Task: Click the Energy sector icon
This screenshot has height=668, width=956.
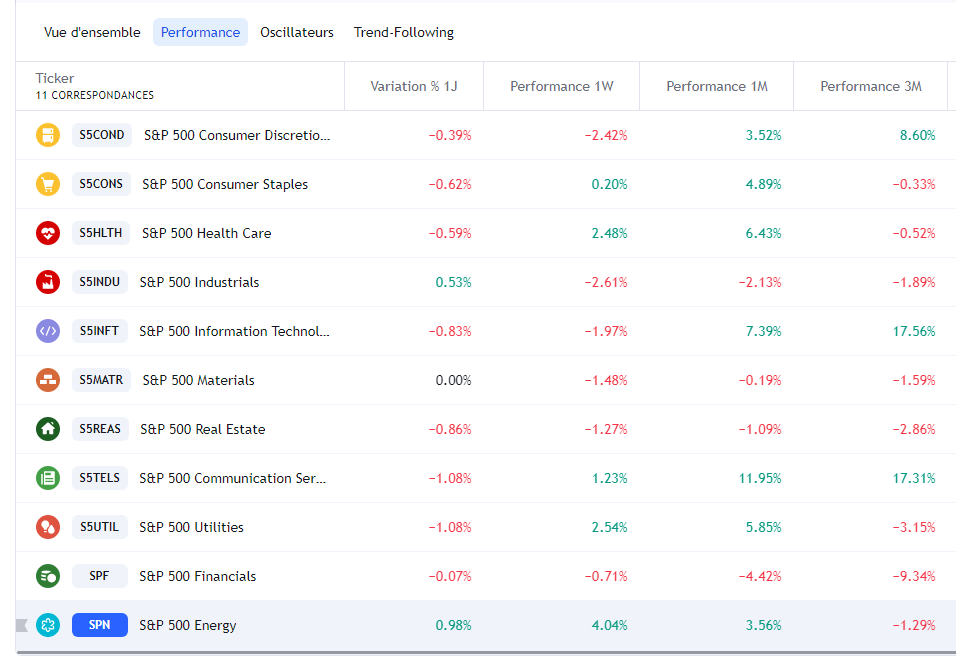Action: pos(48,625)
